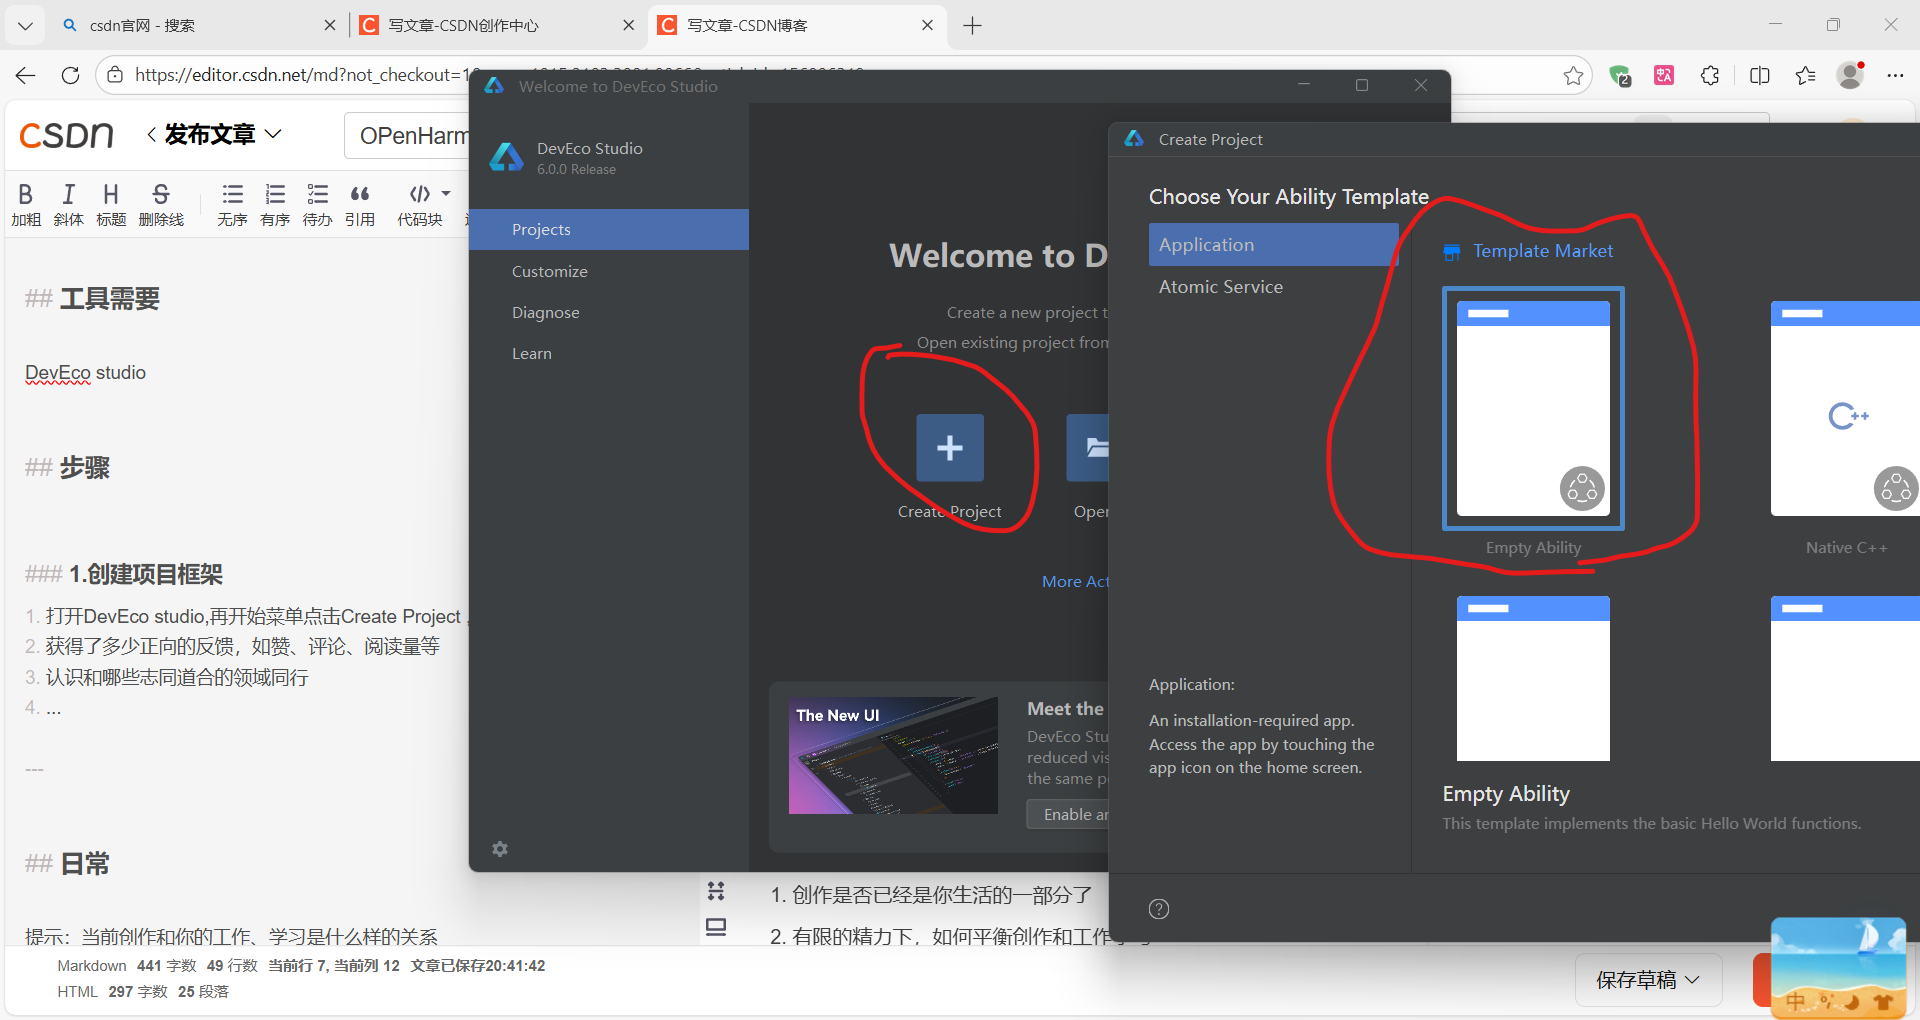The height and width of the screenshot is (1020, 1920).
Task: Open the browser favorites list
Action: [1805, 75]
